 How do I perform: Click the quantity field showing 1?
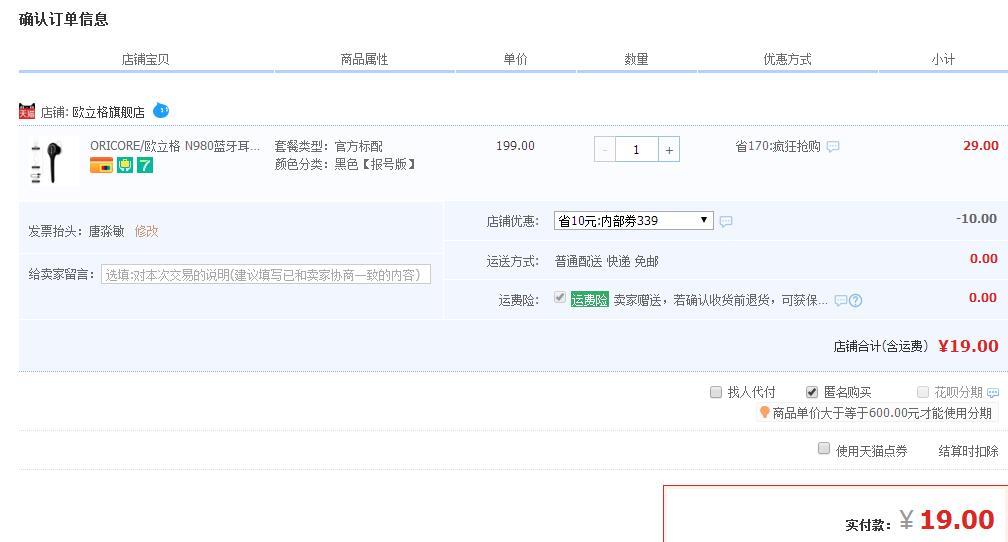636,150
